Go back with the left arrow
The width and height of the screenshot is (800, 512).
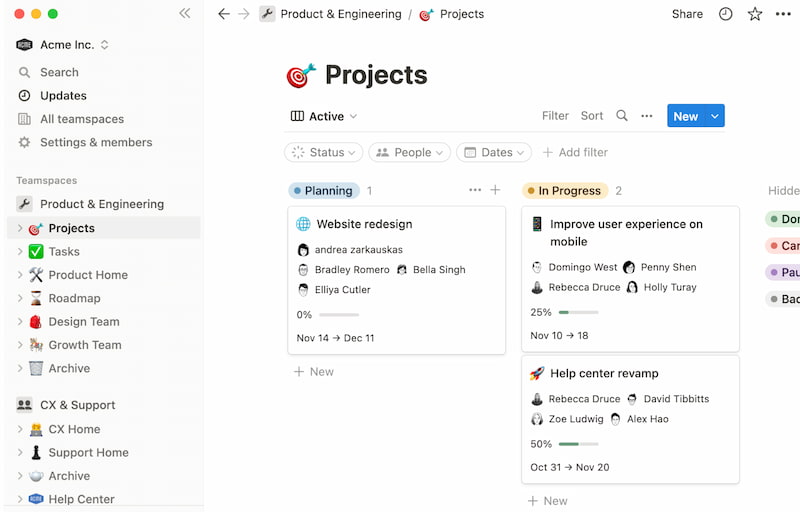pyautogui.click(x=223, y=14)
